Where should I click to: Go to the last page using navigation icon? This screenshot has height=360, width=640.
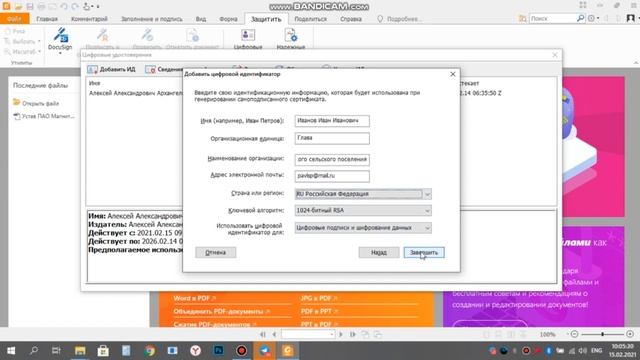click(x=353, y=334)
